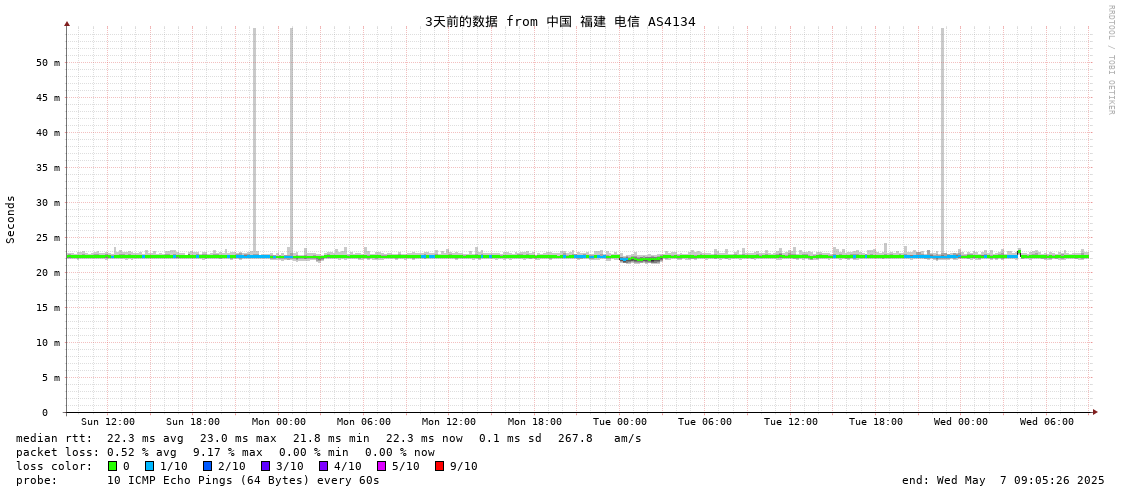Click the 'Mon 00:00' time axis label
This screenshot has height=494, width=1121.
pyautogui.click(x=279, y=422)
